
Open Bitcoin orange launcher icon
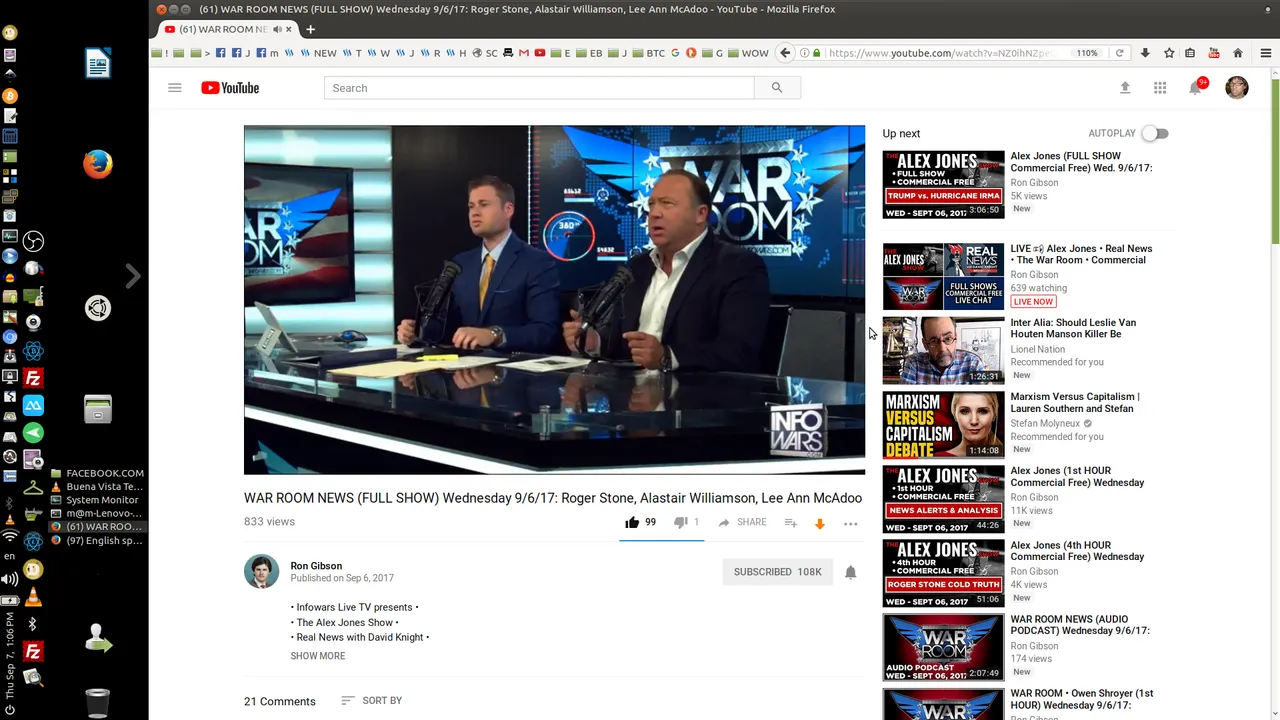[x=10, y=95]
